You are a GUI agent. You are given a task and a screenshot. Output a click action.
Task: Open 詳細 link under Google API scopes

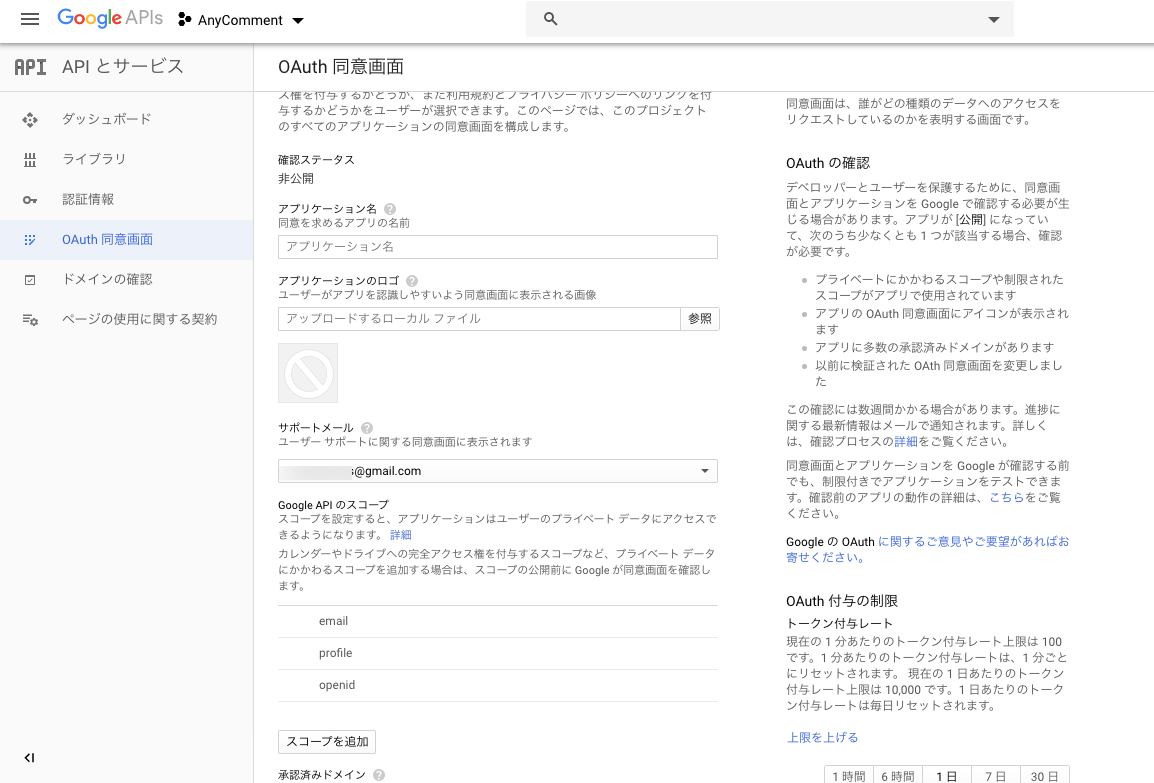tap(401, 535)
